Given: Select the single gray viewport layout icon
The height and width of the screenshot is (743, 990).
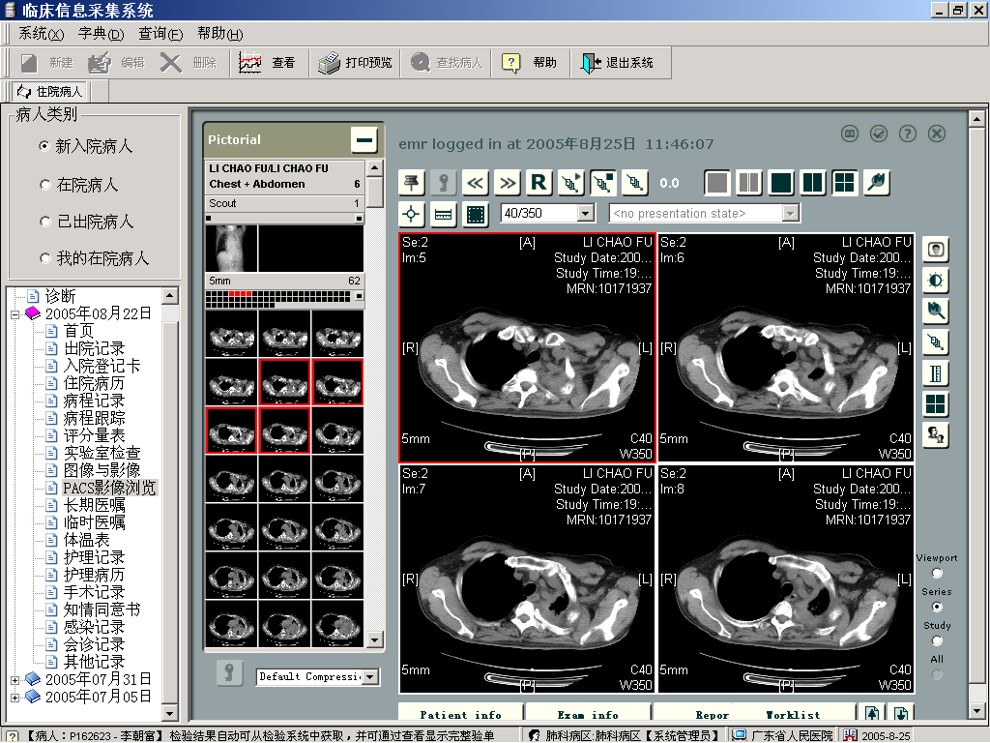Looking at the screenshot, I should click(x=717, y=183).
